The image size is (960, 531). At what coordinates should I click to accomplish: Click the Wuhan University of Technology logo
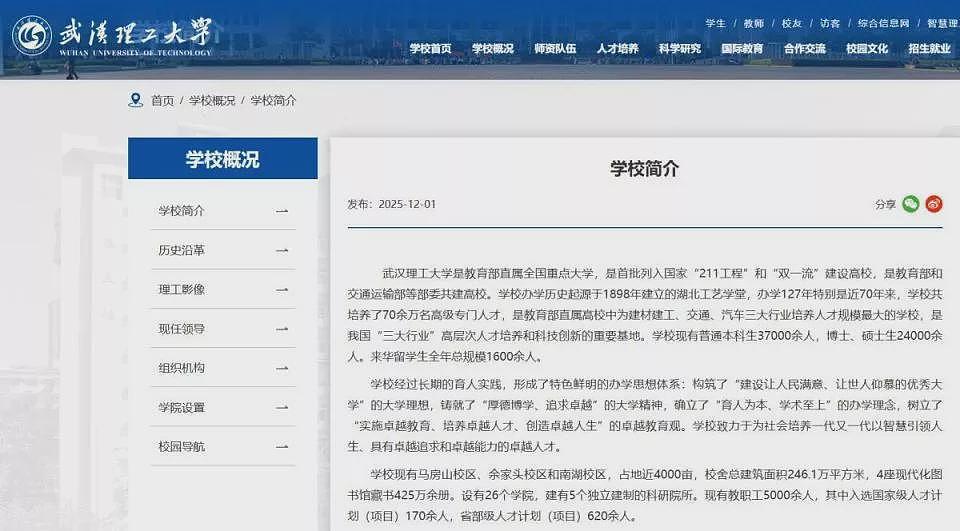pos(112,36)
